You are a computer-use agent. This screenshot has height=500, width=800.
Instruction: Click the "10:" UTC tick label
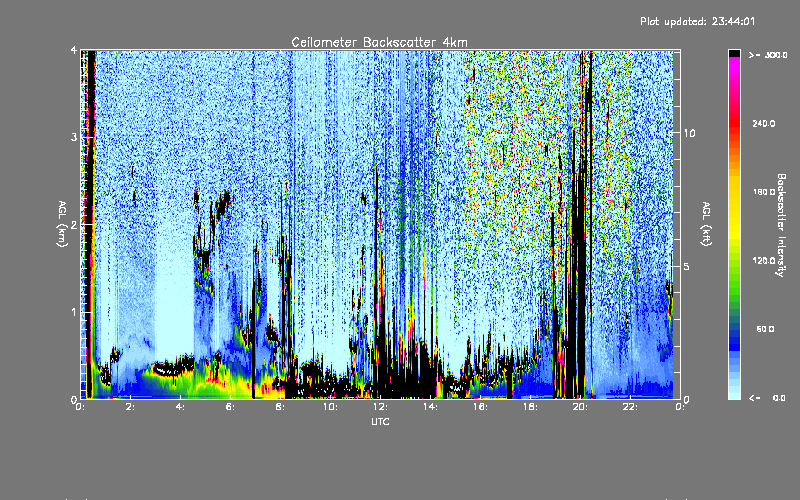330,407
